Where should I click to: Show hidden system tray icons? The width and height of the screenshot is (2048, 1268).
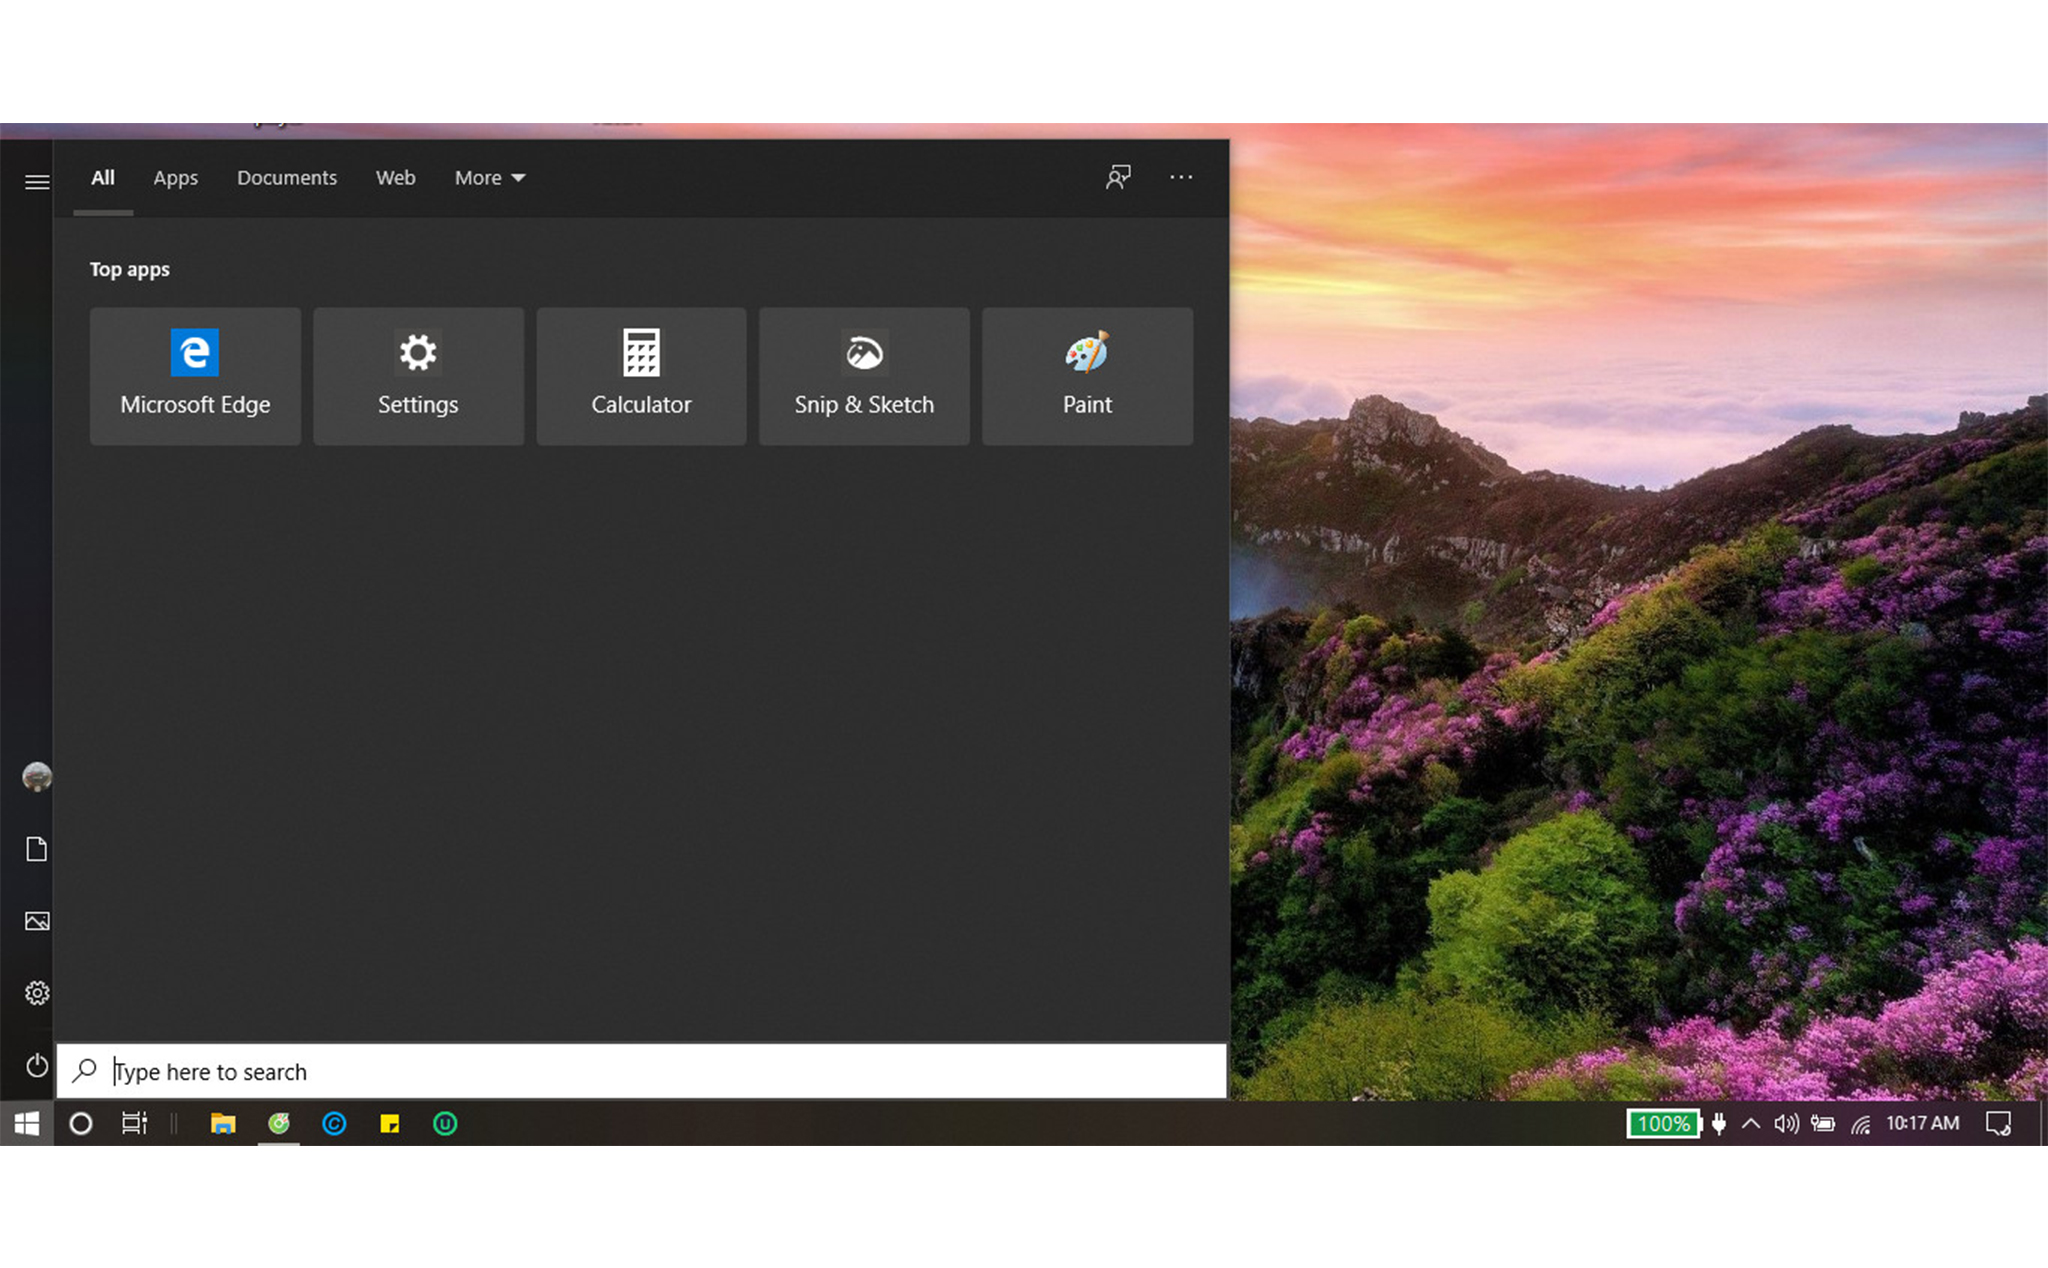point(1751,1123)
